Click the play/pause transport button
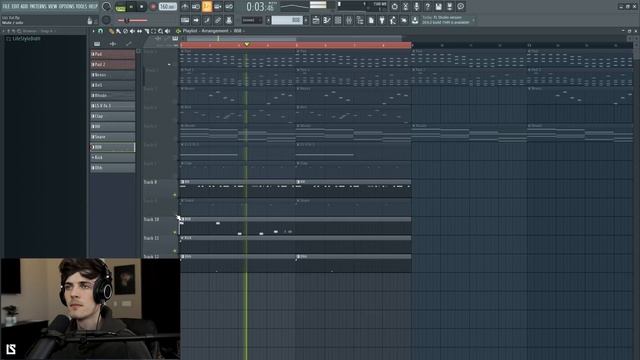 [x=131, y=7]
